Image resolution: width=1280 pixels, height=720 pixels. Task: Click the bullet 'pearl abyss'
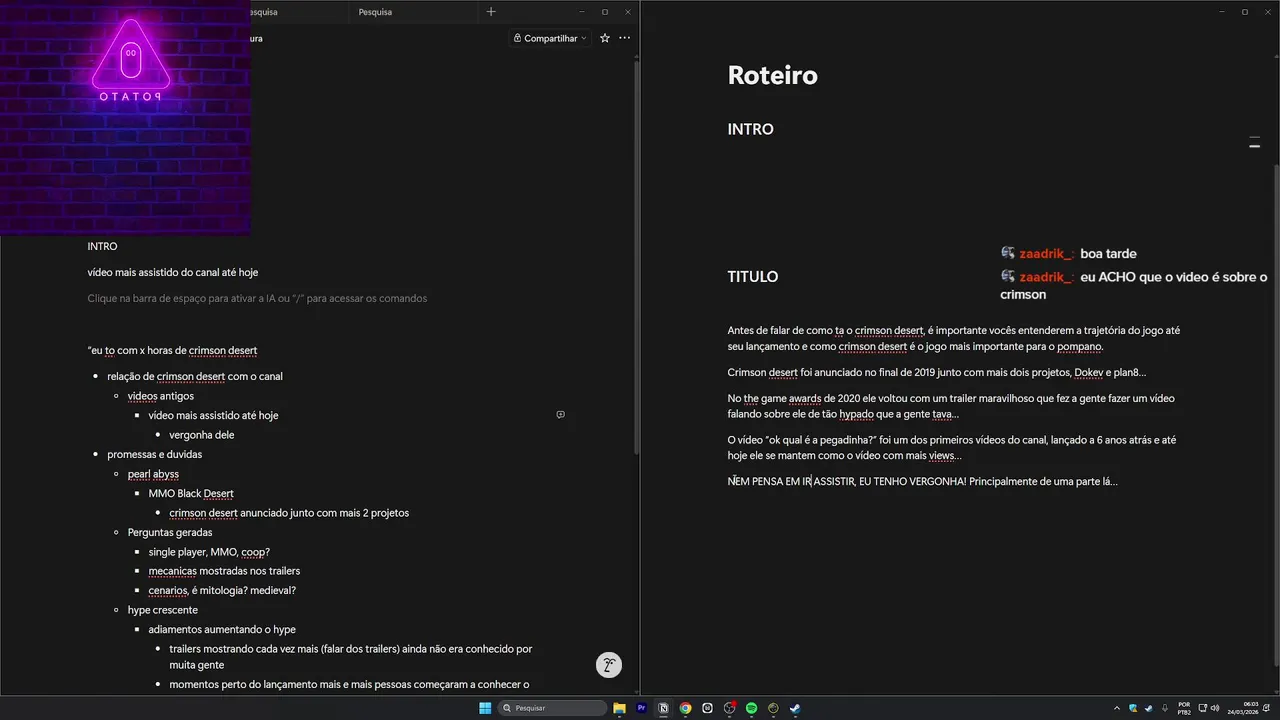tap(153, 474)
